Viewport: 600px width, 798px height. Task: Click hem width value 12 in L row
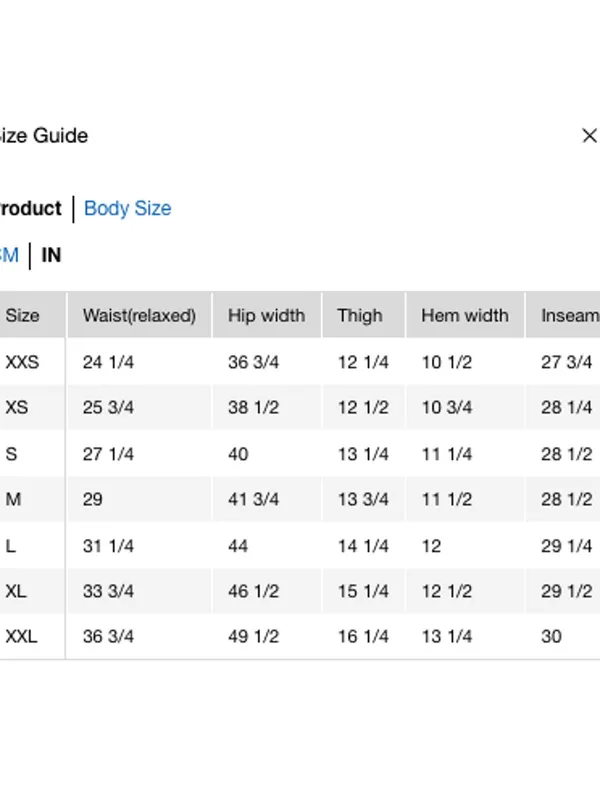tap(431, 546)
